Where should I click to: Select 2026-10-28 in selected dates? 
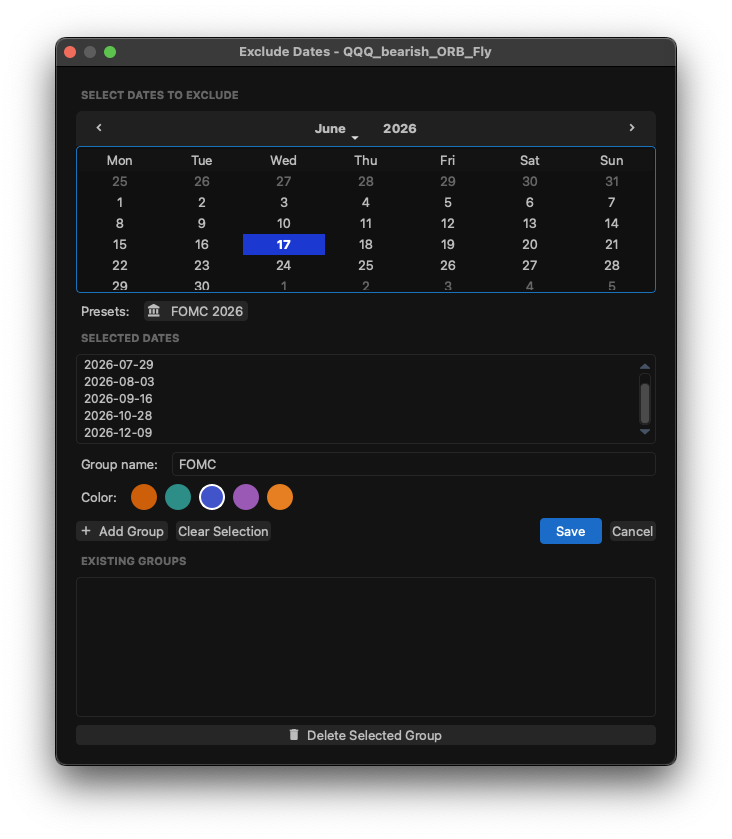(x=118, y=416)
